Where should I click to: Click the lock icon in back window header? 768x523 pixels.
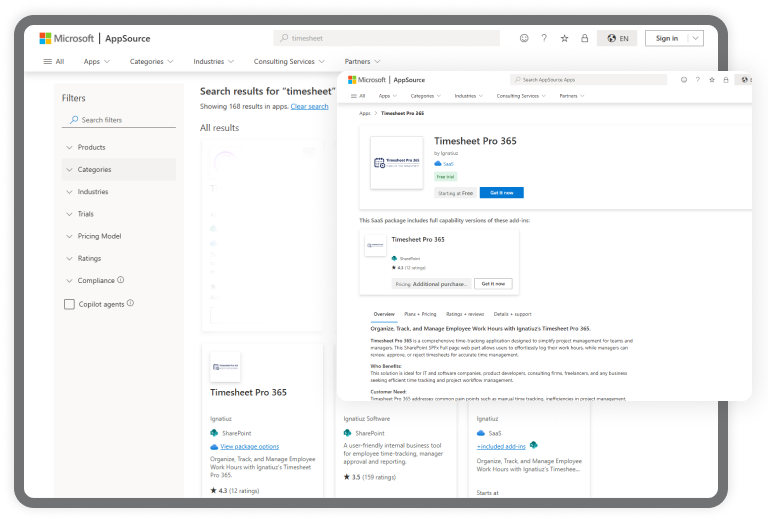pyautogui.click(x=584, y=38)
